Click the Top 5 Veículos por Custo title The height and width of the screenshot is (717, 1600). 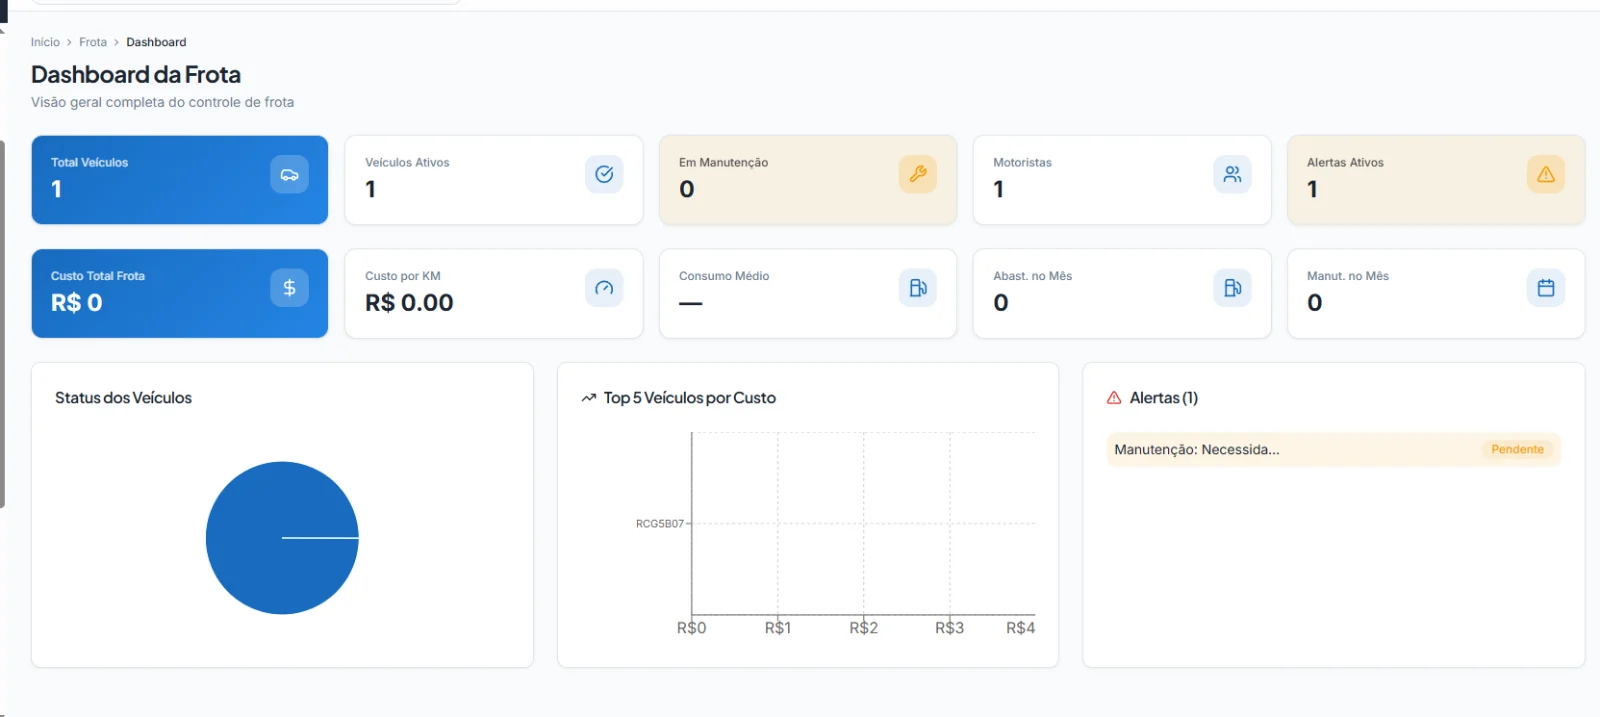[x=690, y=398]
